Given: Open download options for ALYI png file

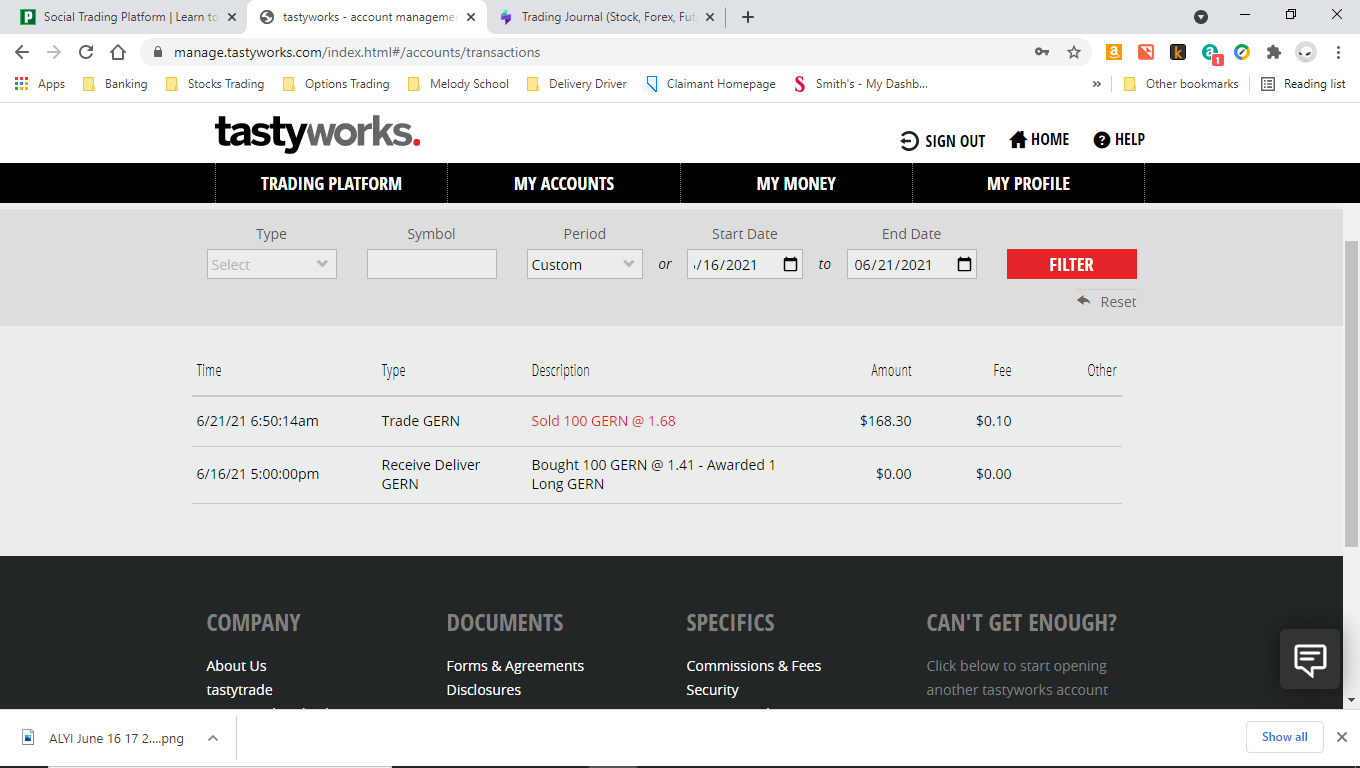Looking at the screenshot, I should pyautogui.click(x=213, y=738).
